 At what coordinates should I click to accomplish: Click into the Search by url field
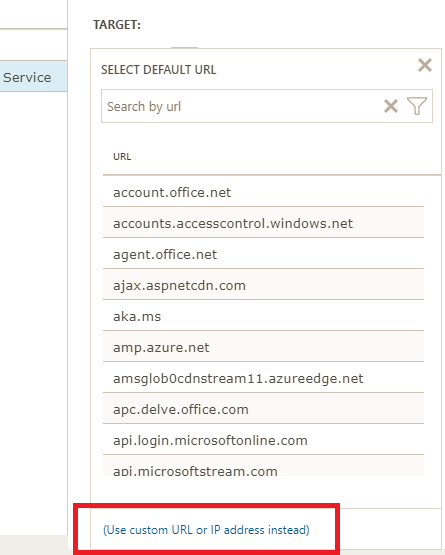241,106
